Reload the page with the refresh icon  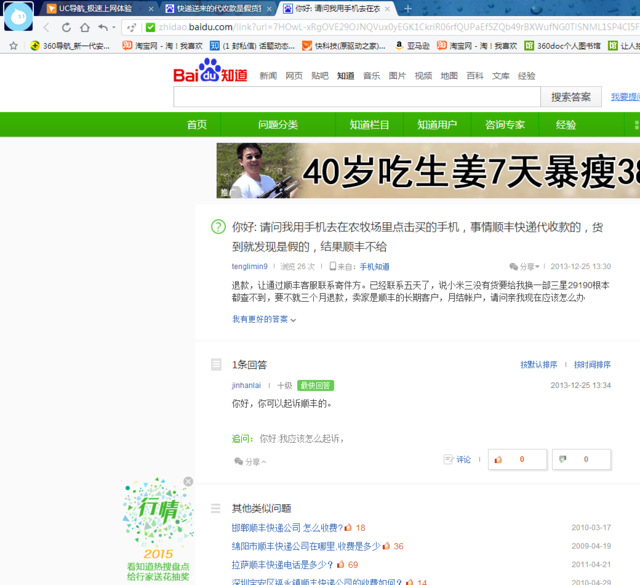click(x=66, y=27)
